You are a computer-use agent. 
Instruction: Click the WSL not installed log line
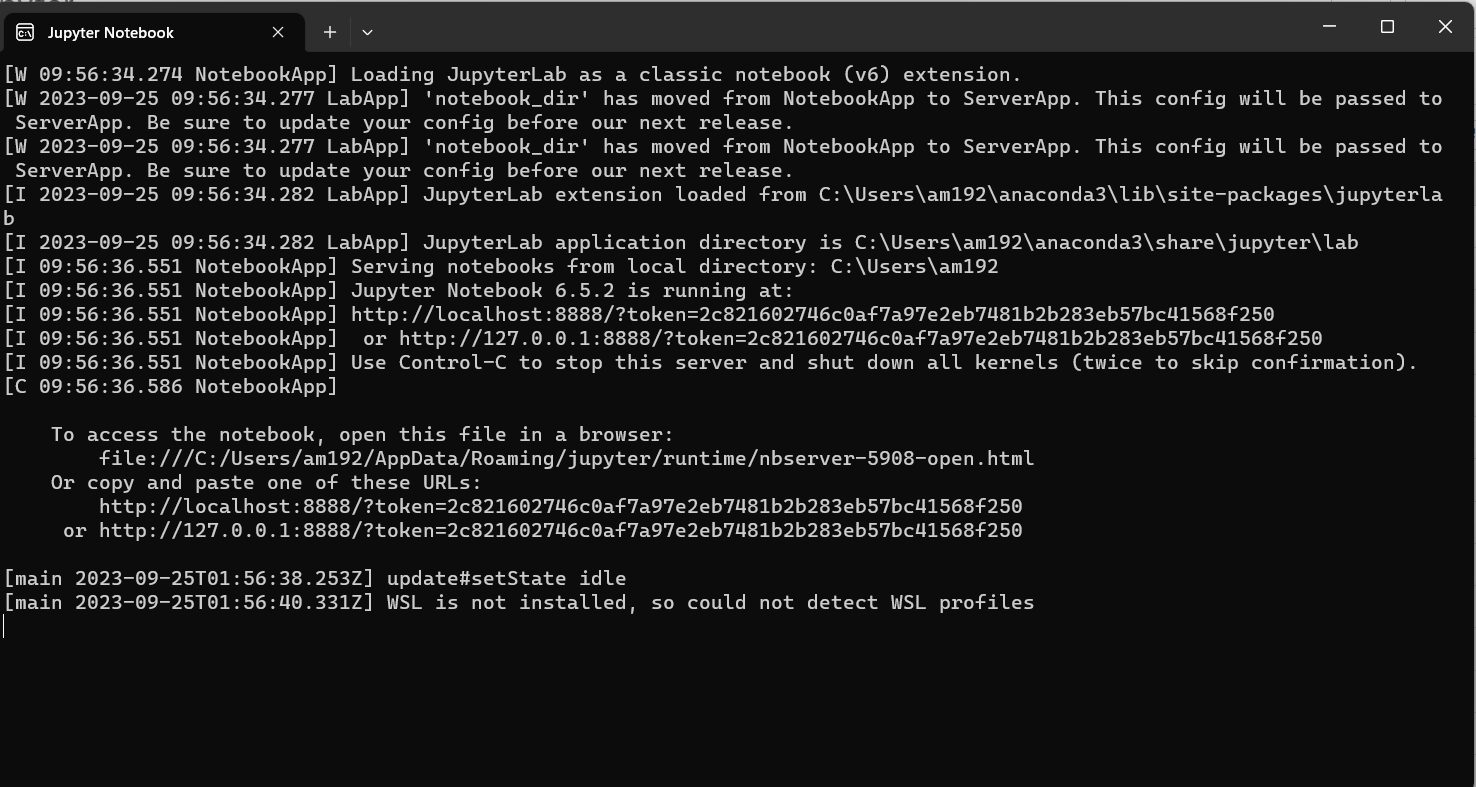click(519, 602)
